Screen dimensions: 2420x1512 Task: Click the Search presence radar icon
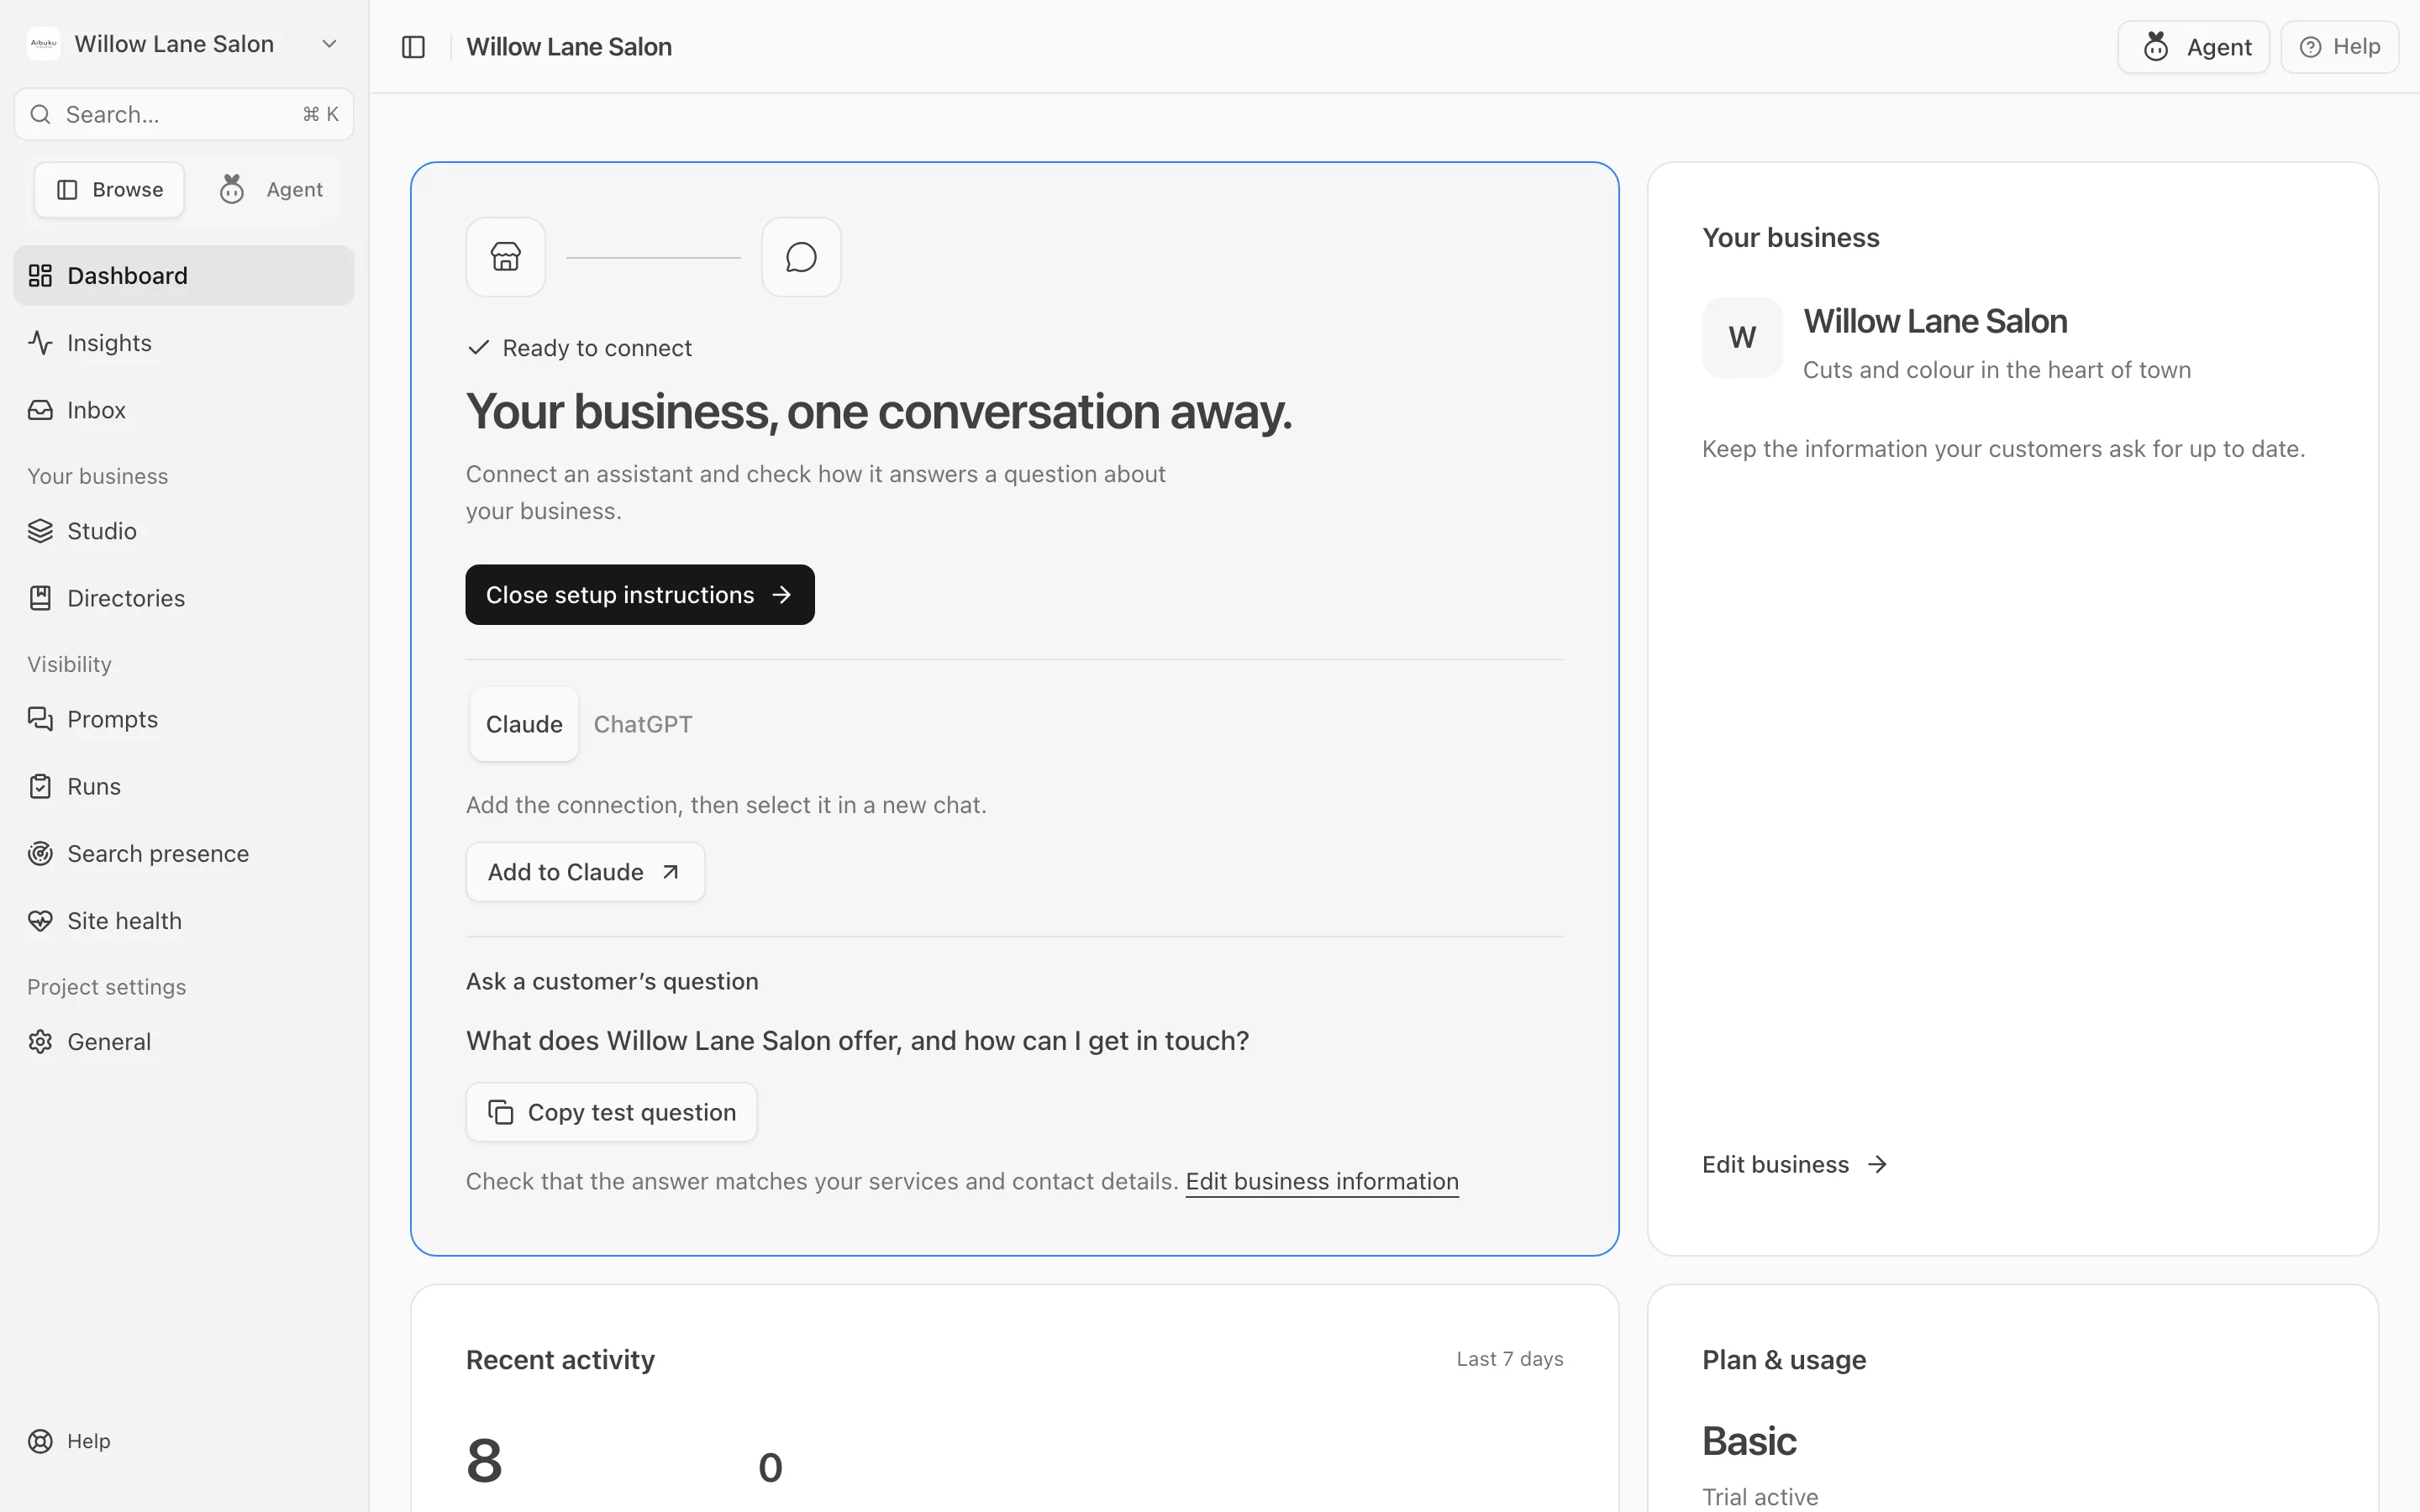[40, 853]
